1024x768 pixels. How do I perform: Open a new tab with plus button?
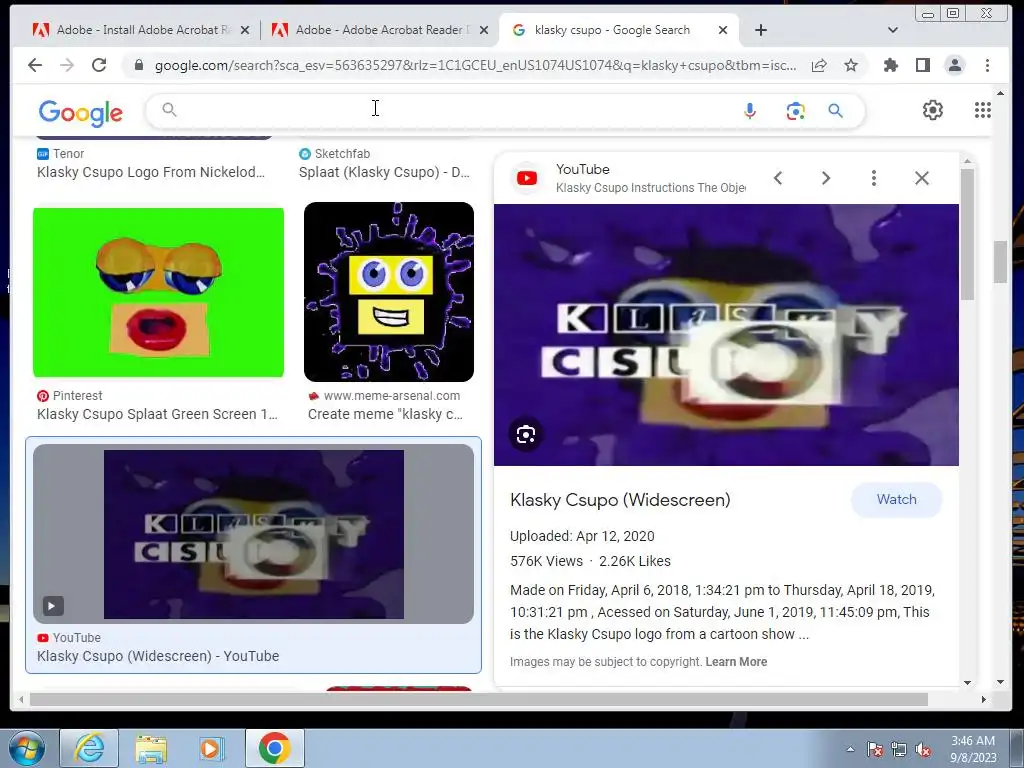pyautogui.click(x=761, y=30)
